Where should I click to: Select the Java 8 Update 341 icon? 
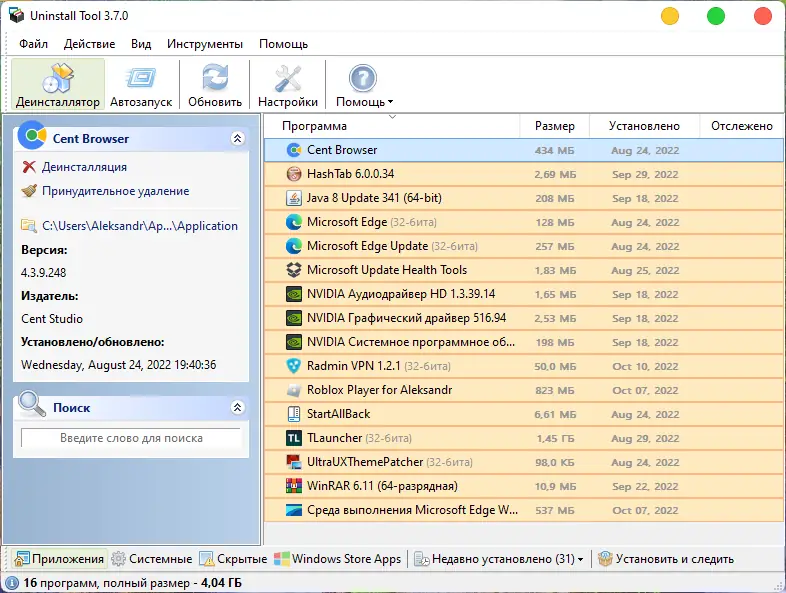tap(294, 198)
